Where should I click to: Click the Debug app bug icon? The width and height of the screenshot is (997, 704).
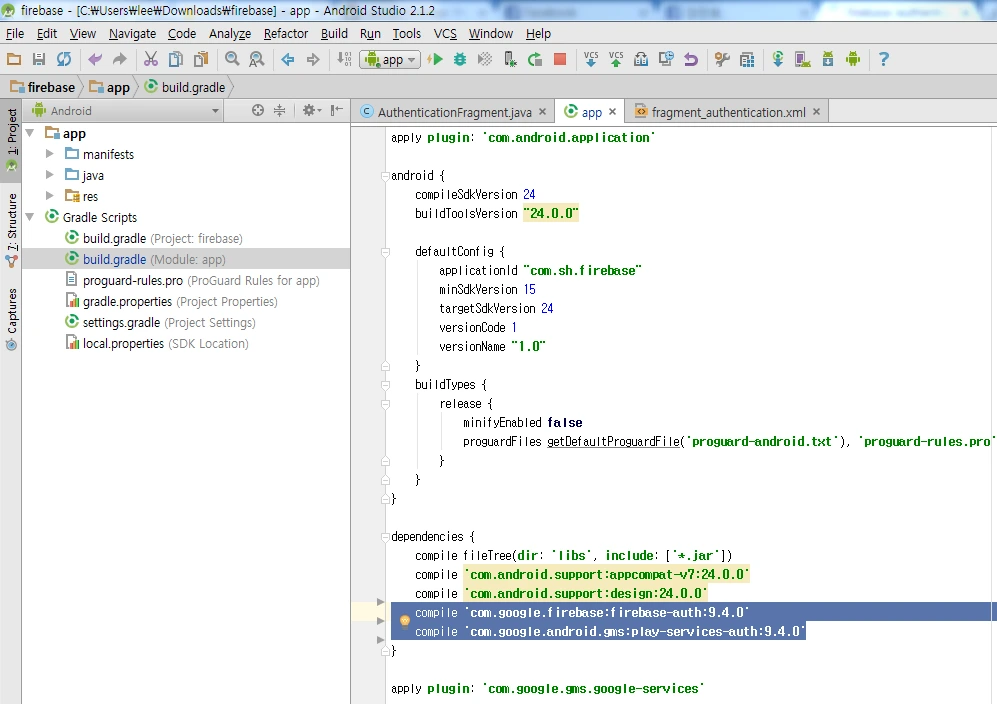pyautogui.click(x=460, y=60)
